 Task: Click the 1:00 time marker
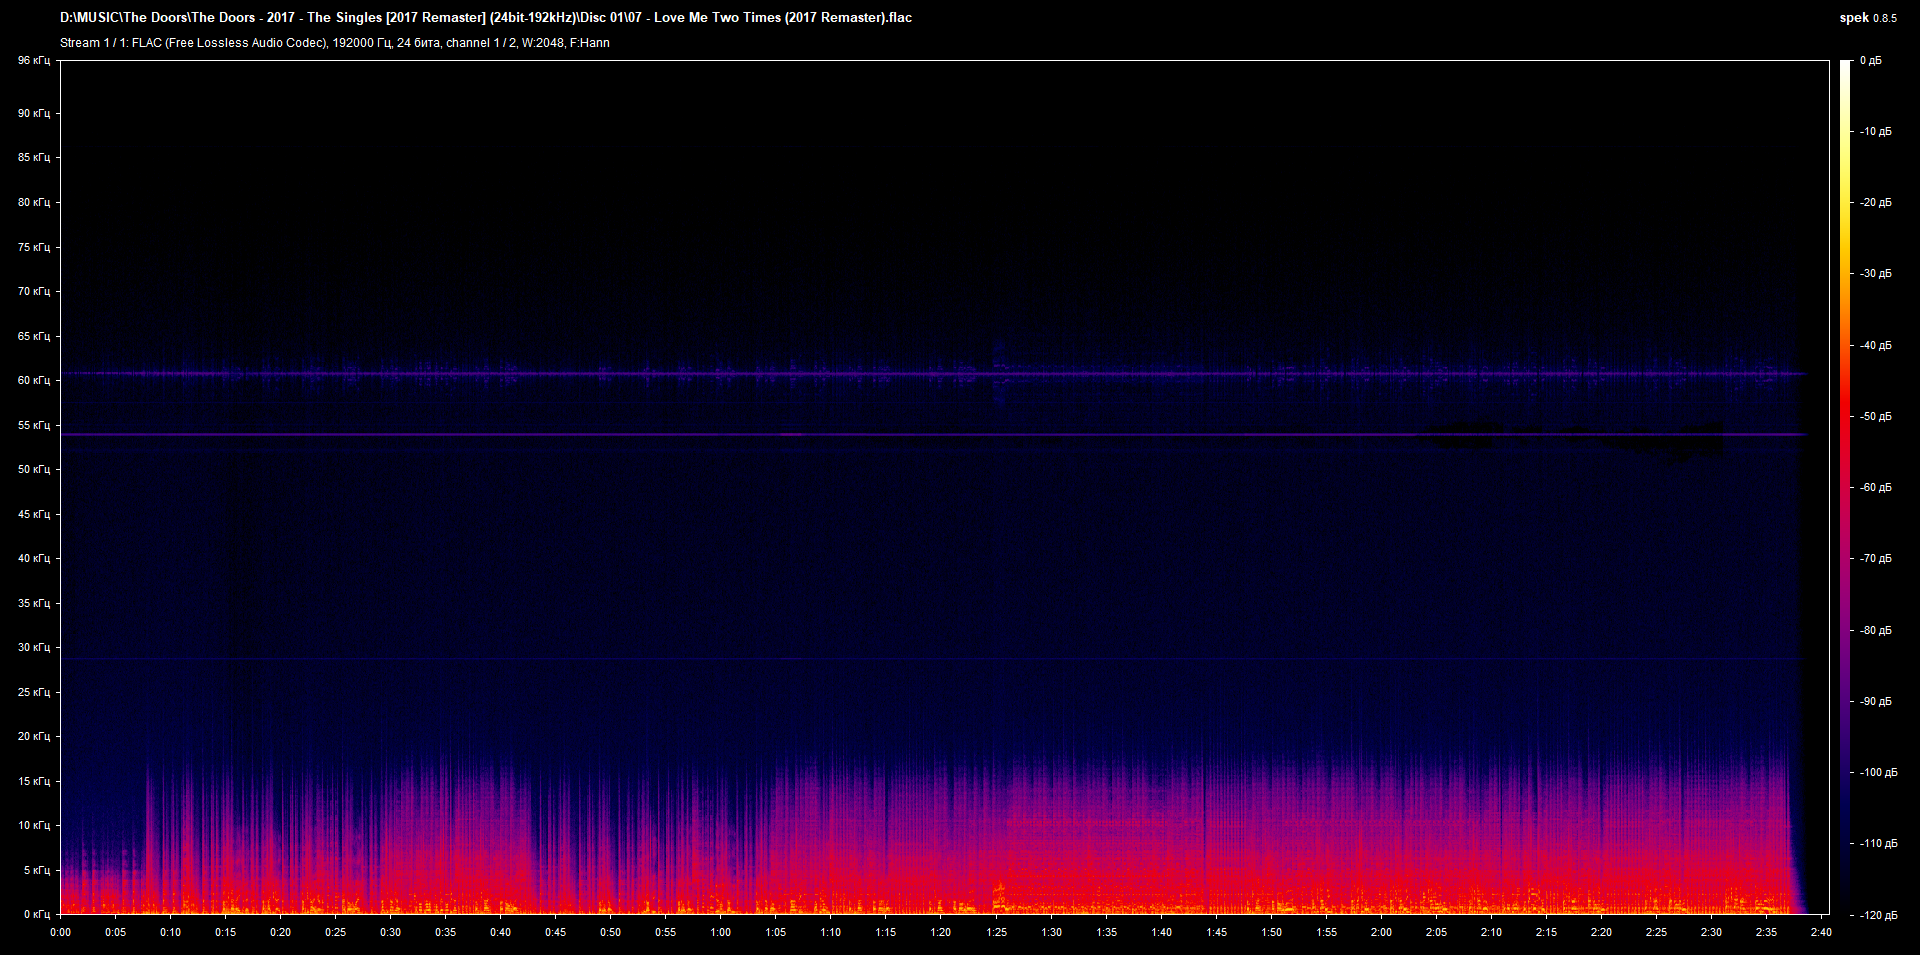[720, 932]
